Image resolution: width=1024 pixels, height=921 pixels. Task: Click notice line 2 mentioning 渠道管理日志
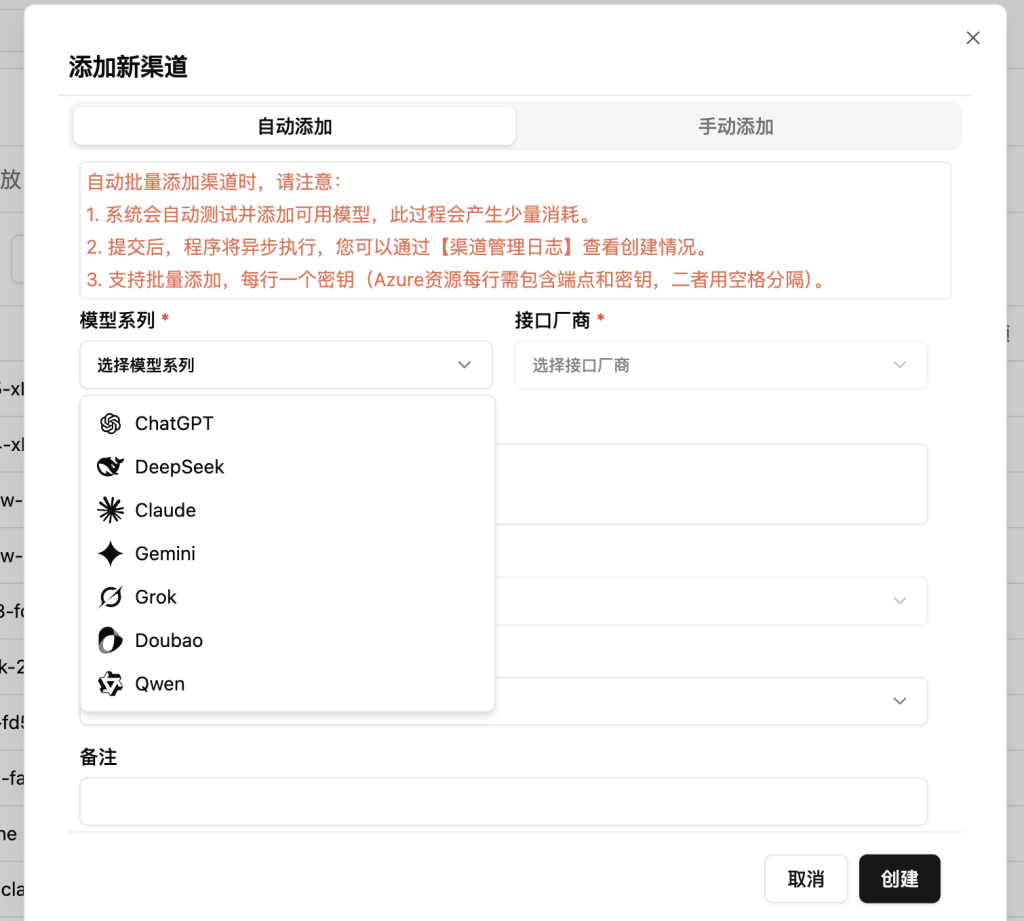[x=398, y=247]
